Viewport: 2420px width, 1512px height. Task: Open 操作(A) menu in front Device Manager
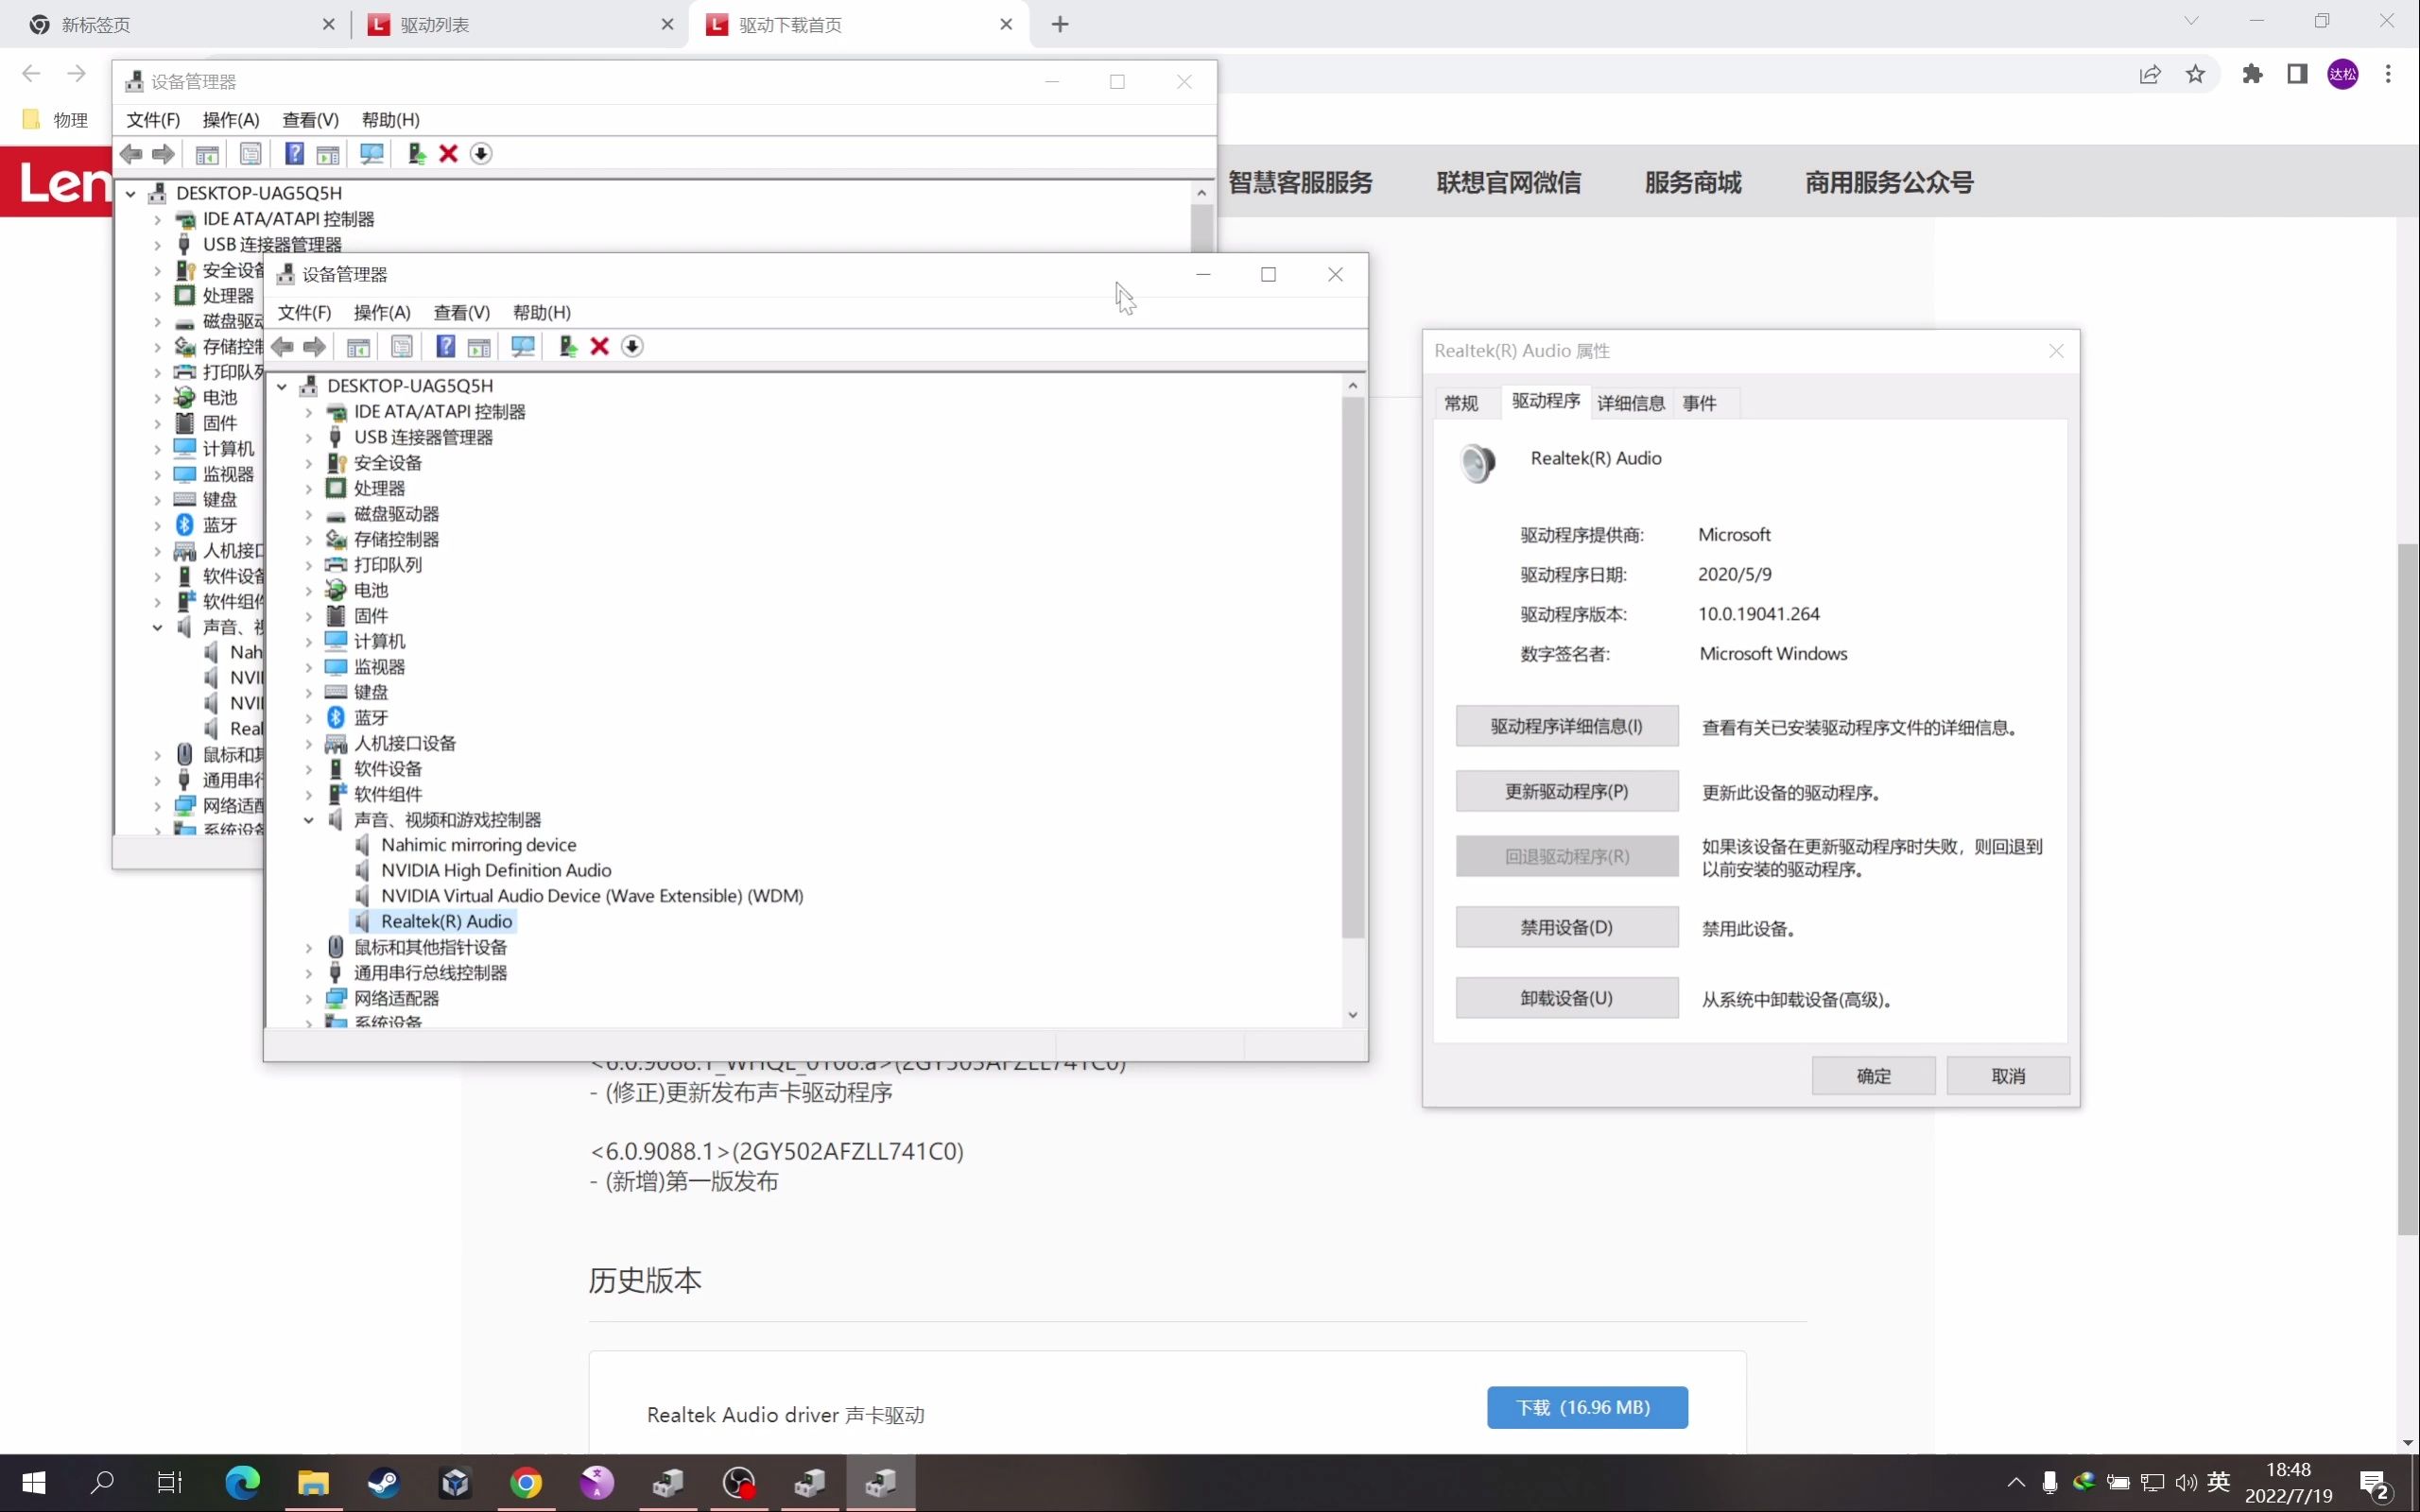coord(382,313)
